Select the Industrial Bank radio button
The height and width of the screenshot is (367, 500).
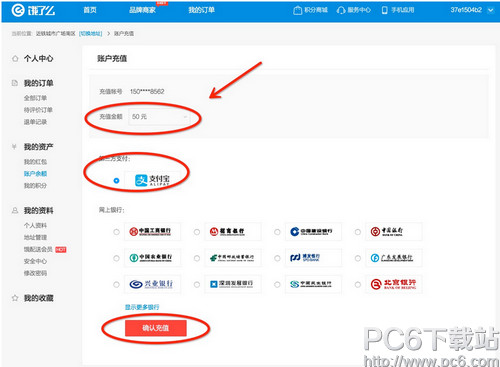116,284
